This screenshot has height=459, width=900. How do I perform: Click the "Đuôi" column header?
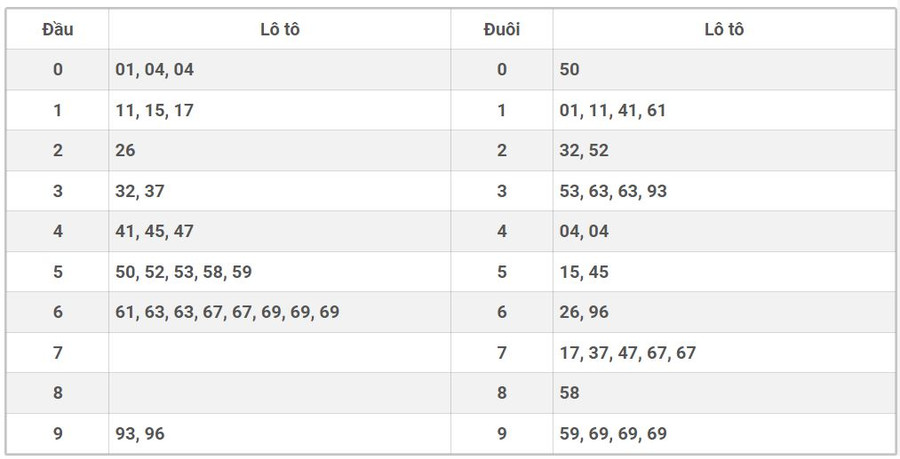[501, 29]
